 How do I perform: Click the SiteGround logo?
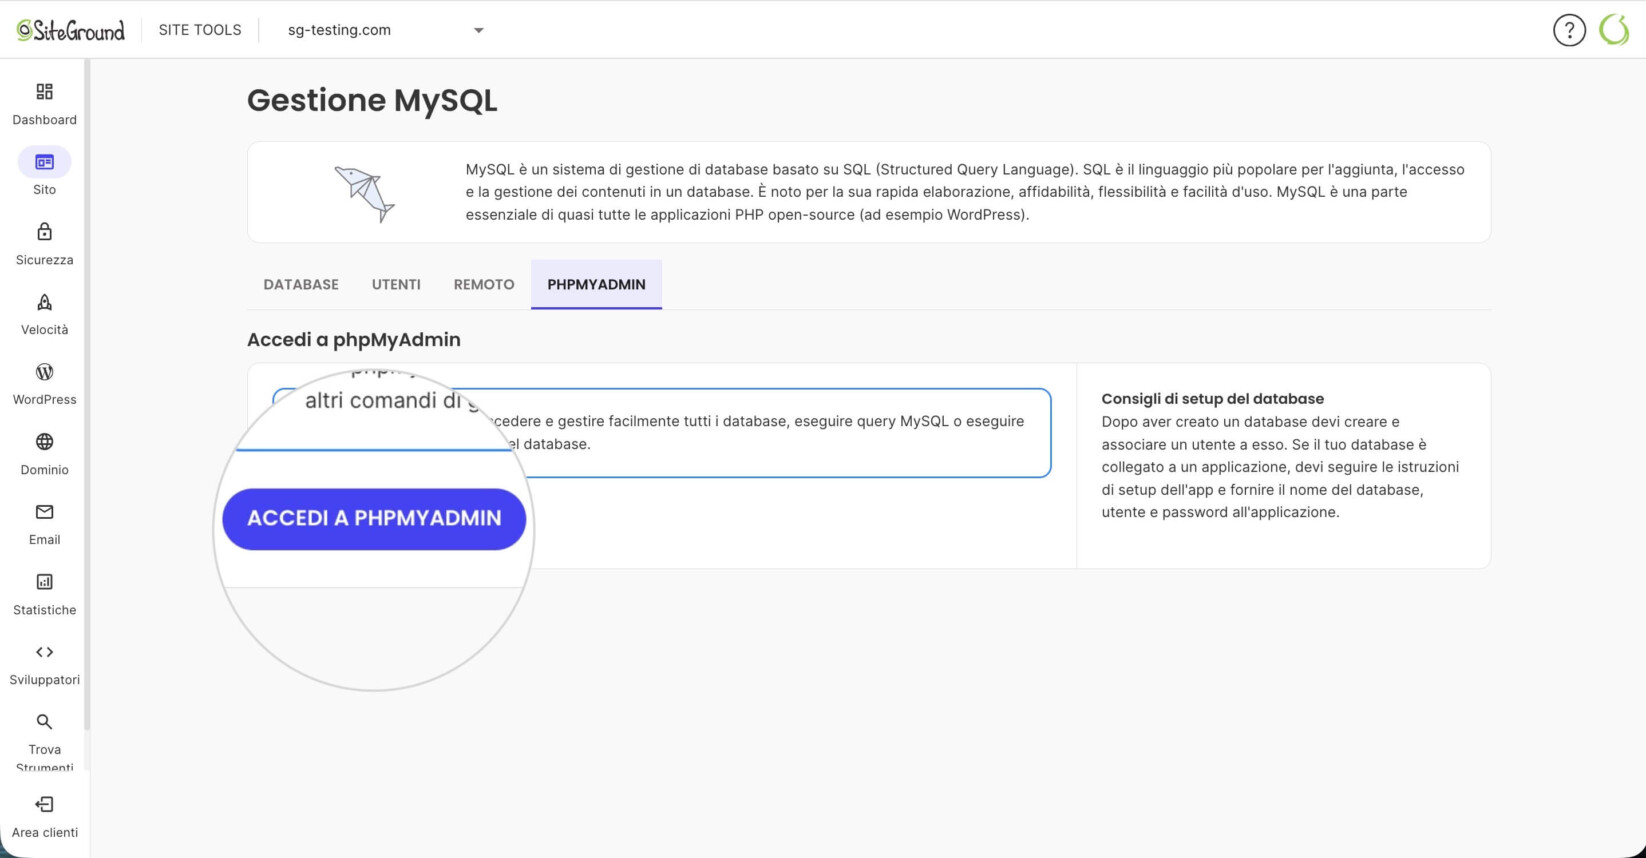(71, 30)
